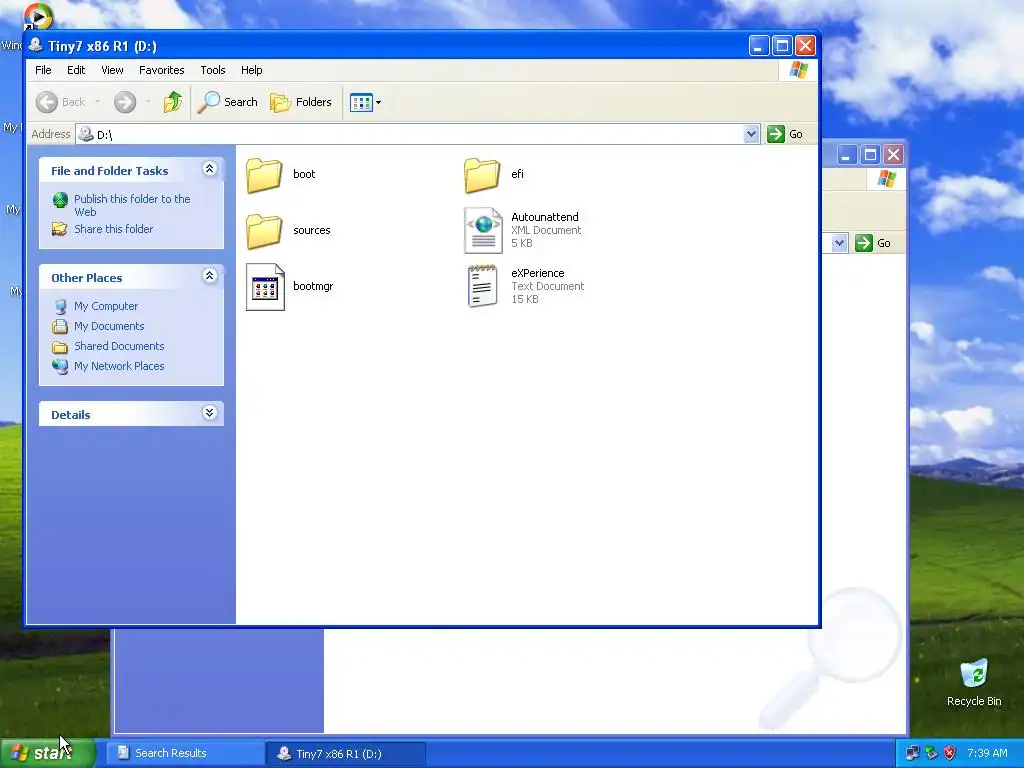This screenshot has height=768, width=1024.
Task: Expand the Details panel
Action: [x=210, y=413]
